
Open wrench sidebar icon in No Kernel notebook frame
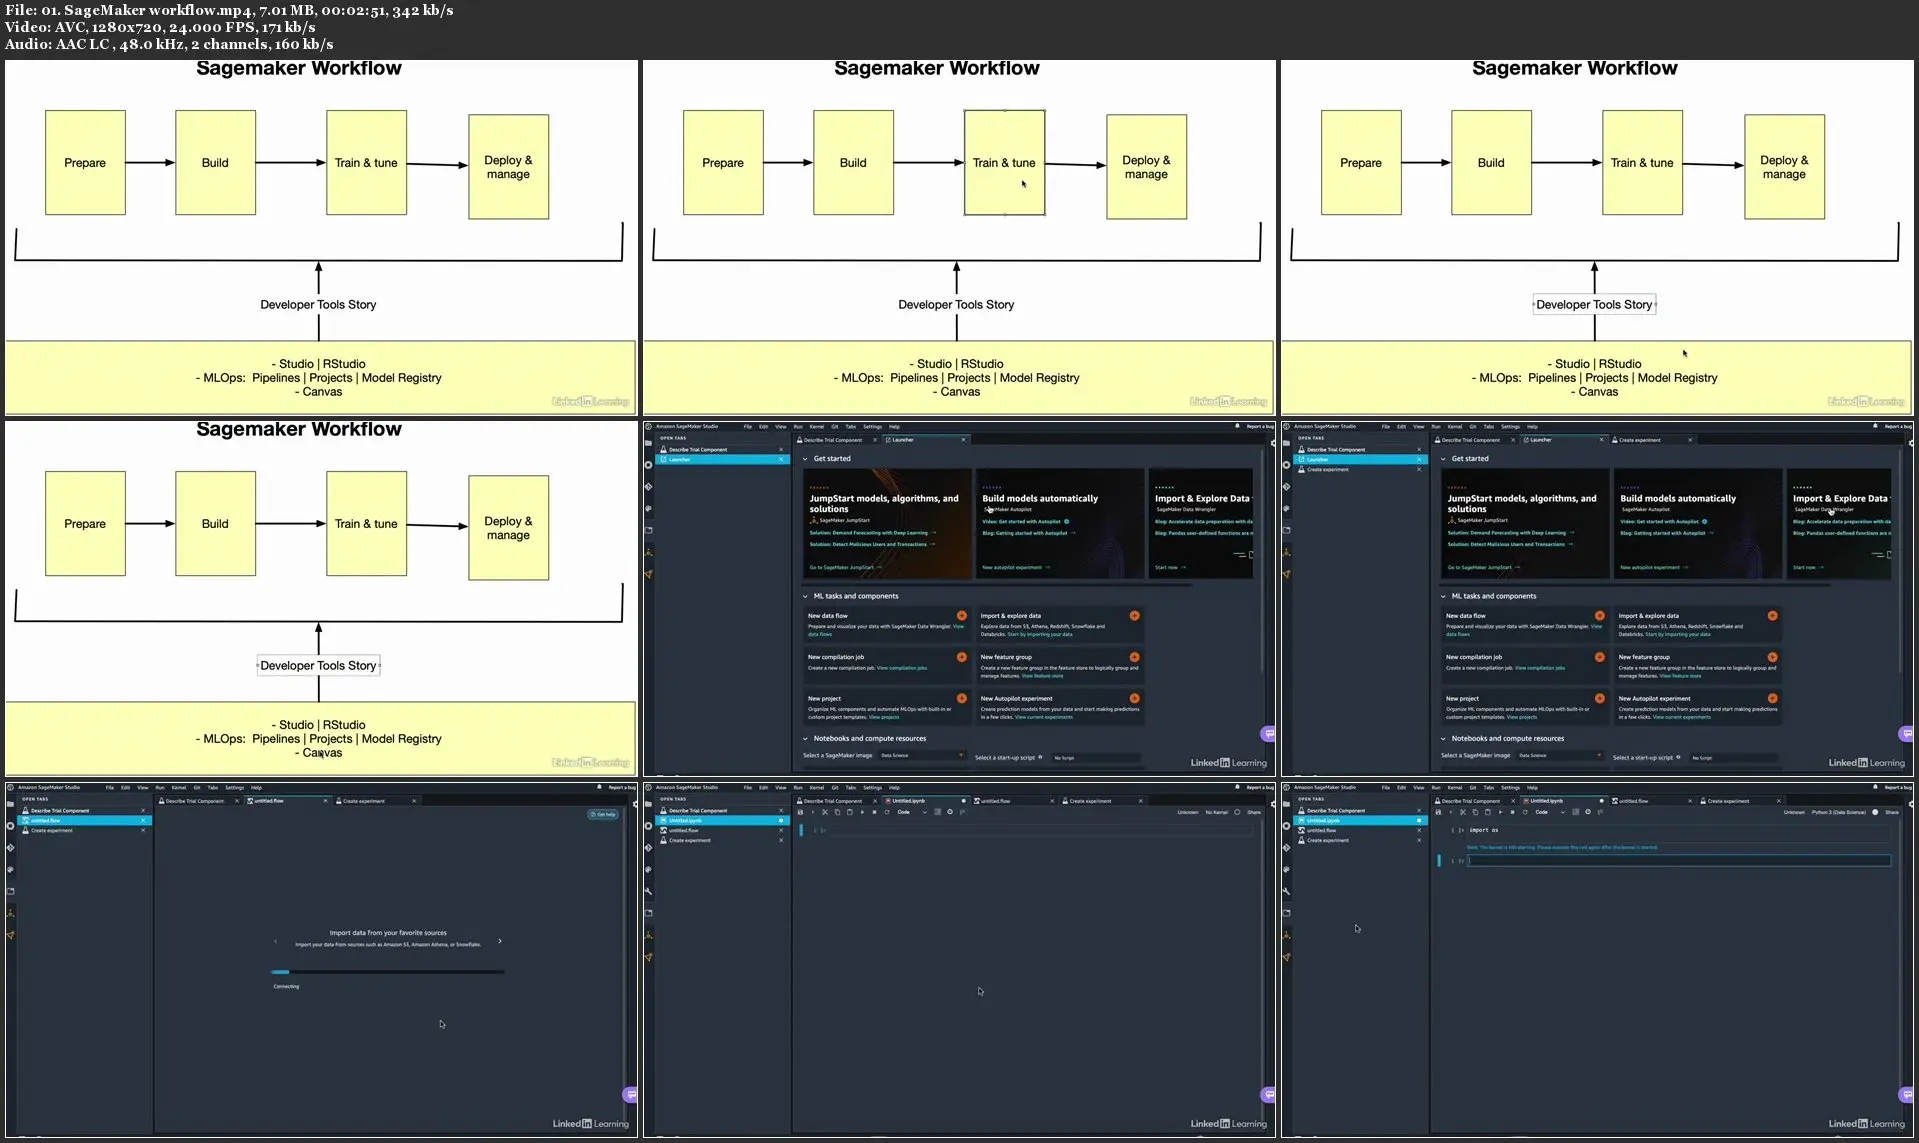[649, 890]
